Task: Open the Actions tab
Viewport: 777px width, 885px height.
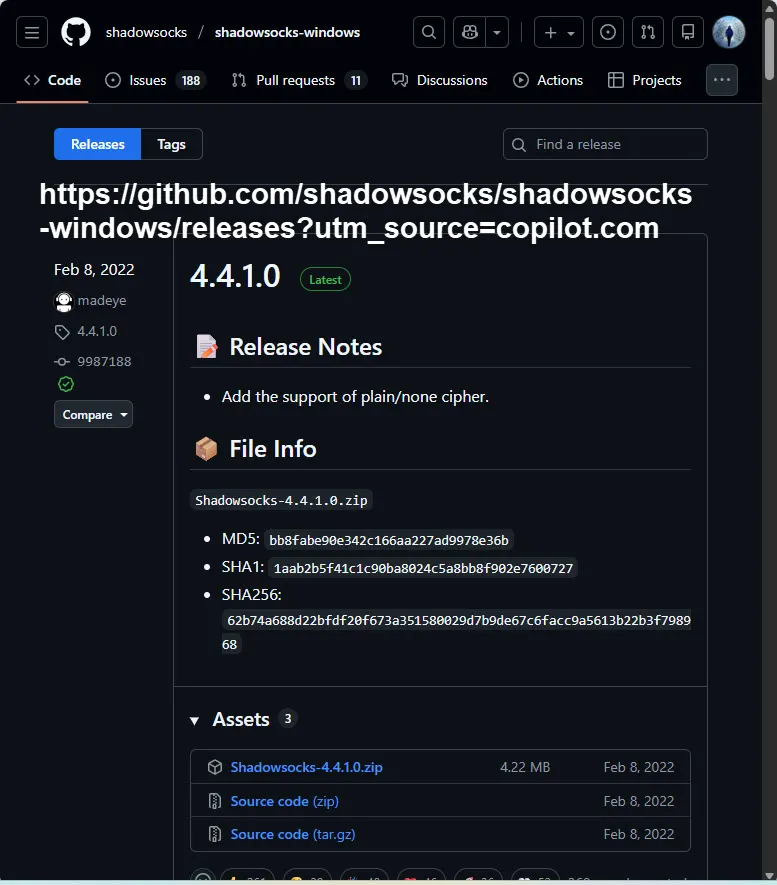Action: pos(547,80)
